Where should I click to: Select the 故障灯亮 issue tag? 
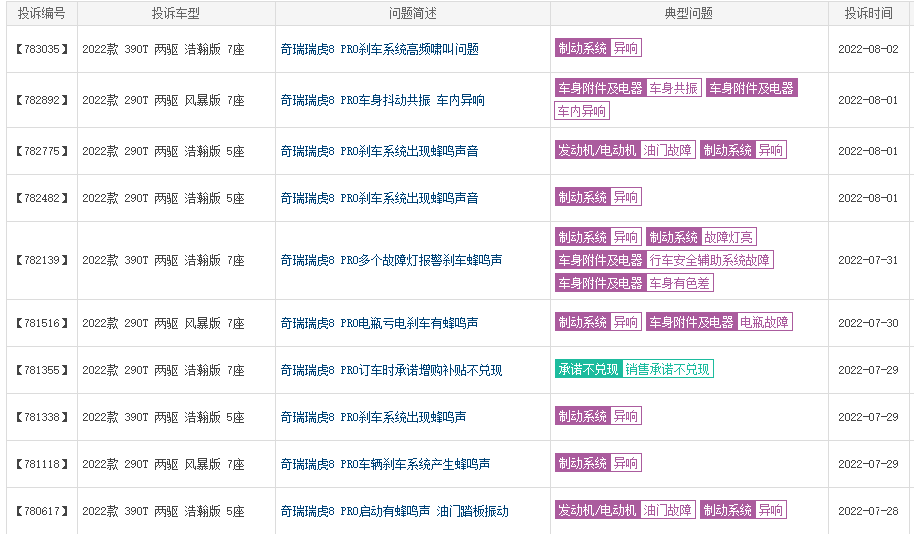point(729,237)
